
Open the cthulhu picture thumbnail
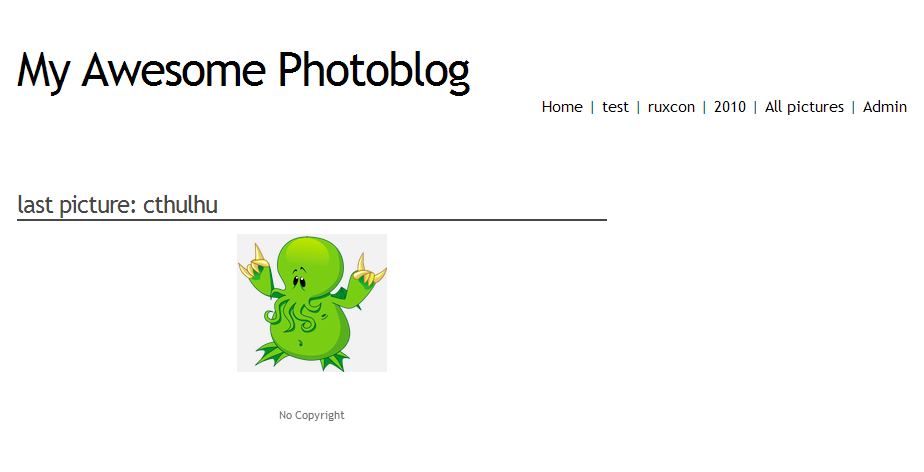(x=312, y=303)
